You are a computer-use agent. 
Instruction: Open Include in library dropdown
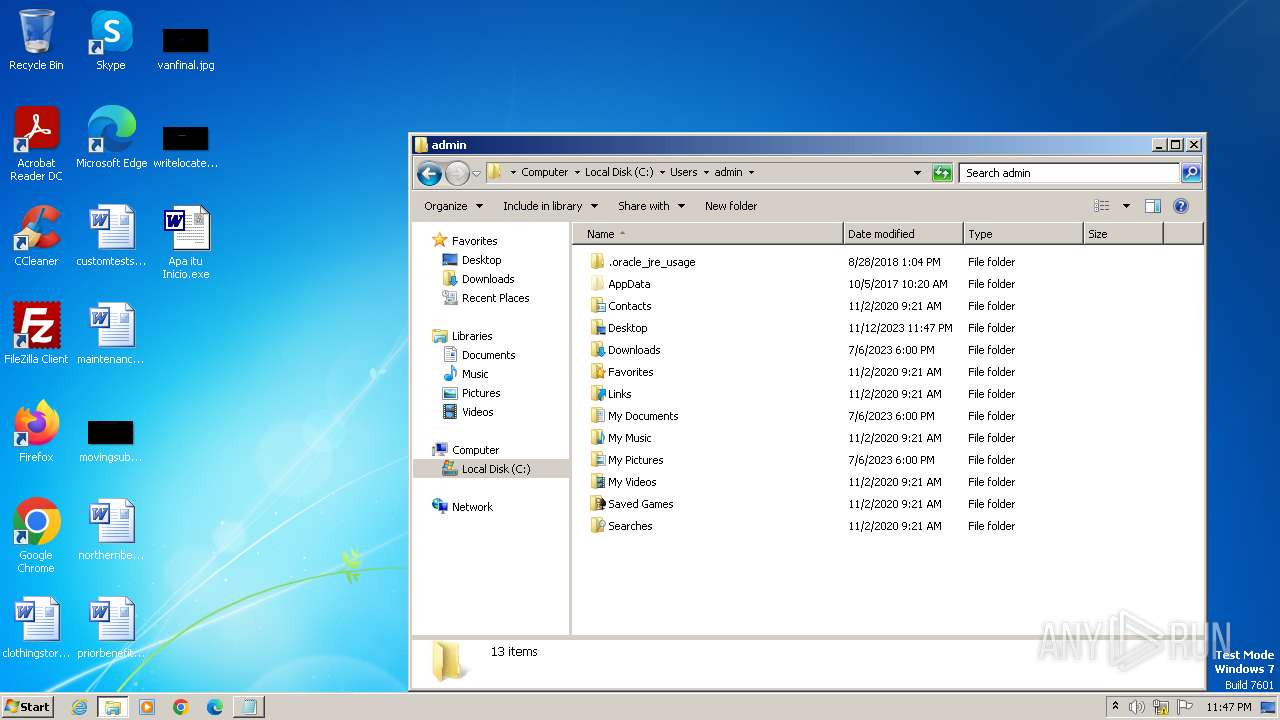coord(550,206)
